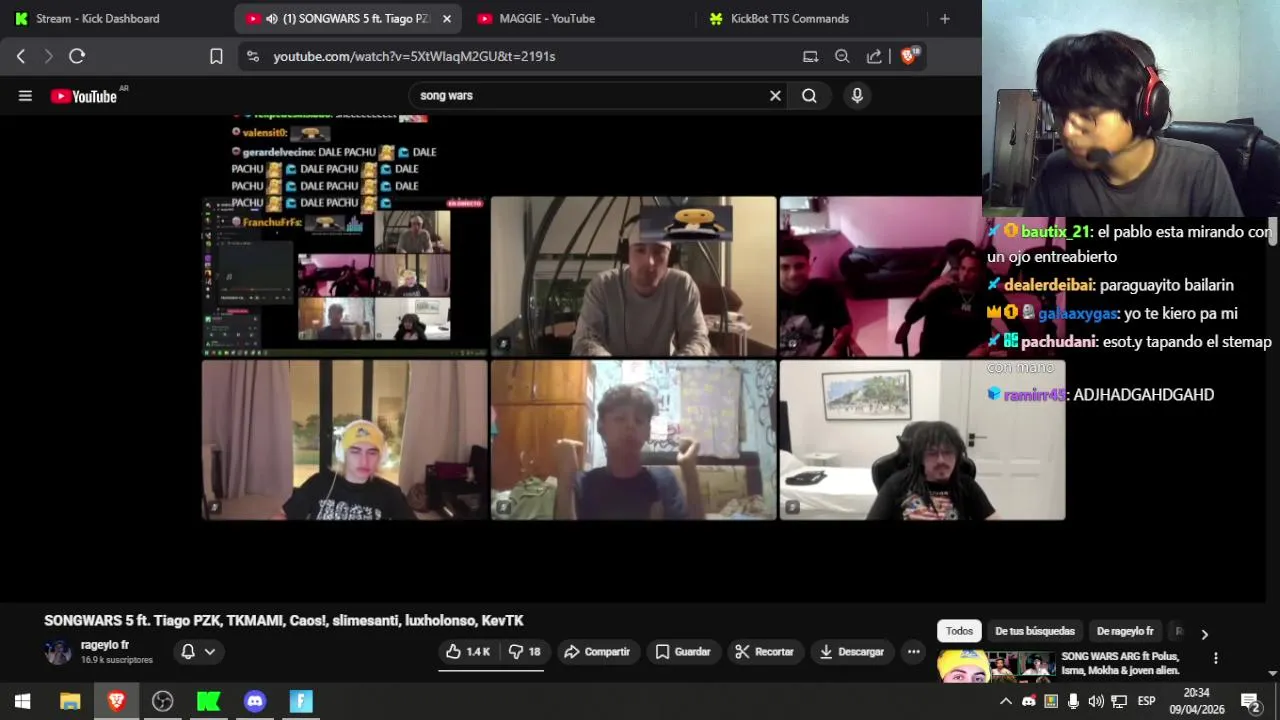The height and width of the screenshot is (720, 1280).
Task: Select the De tus búsquedas chip
Action: point(1035,631)
